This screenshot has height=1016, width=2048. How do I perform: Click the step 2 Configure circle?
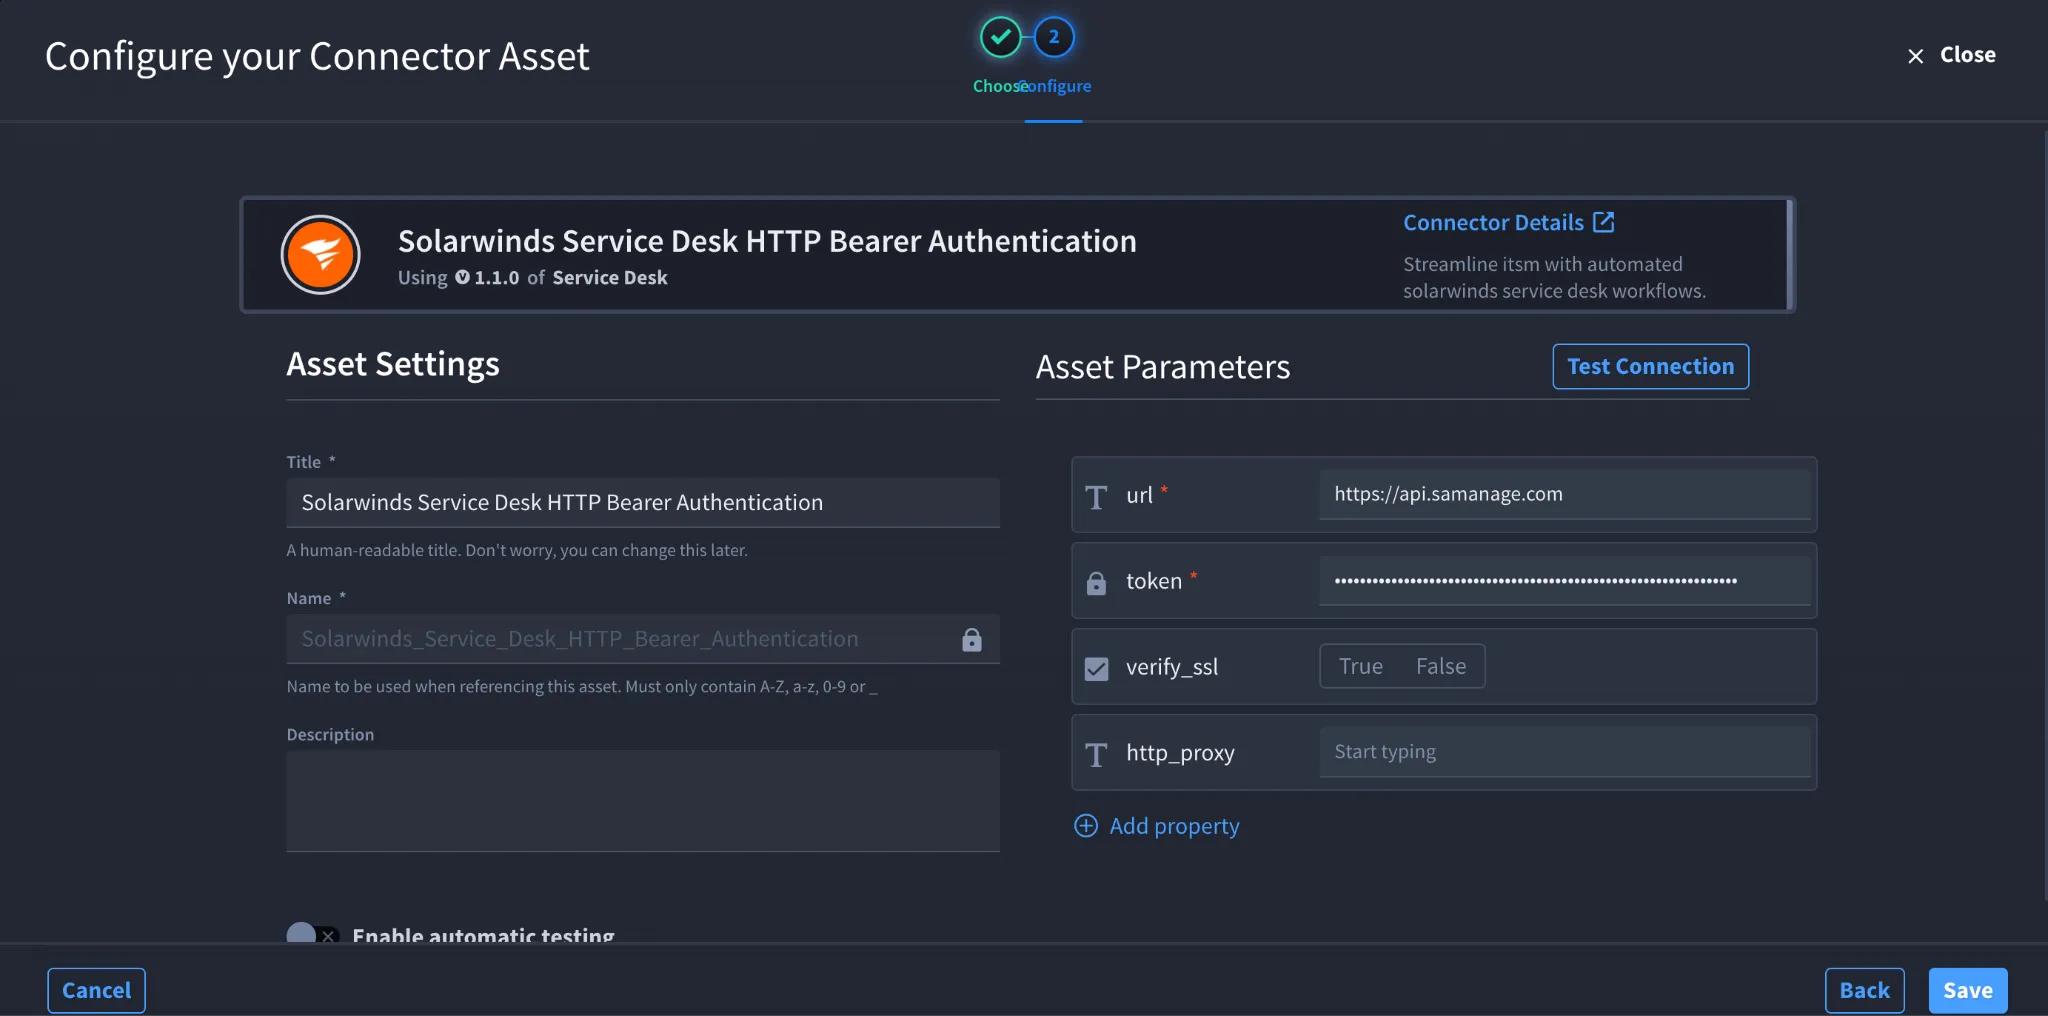coord(1053,37)
